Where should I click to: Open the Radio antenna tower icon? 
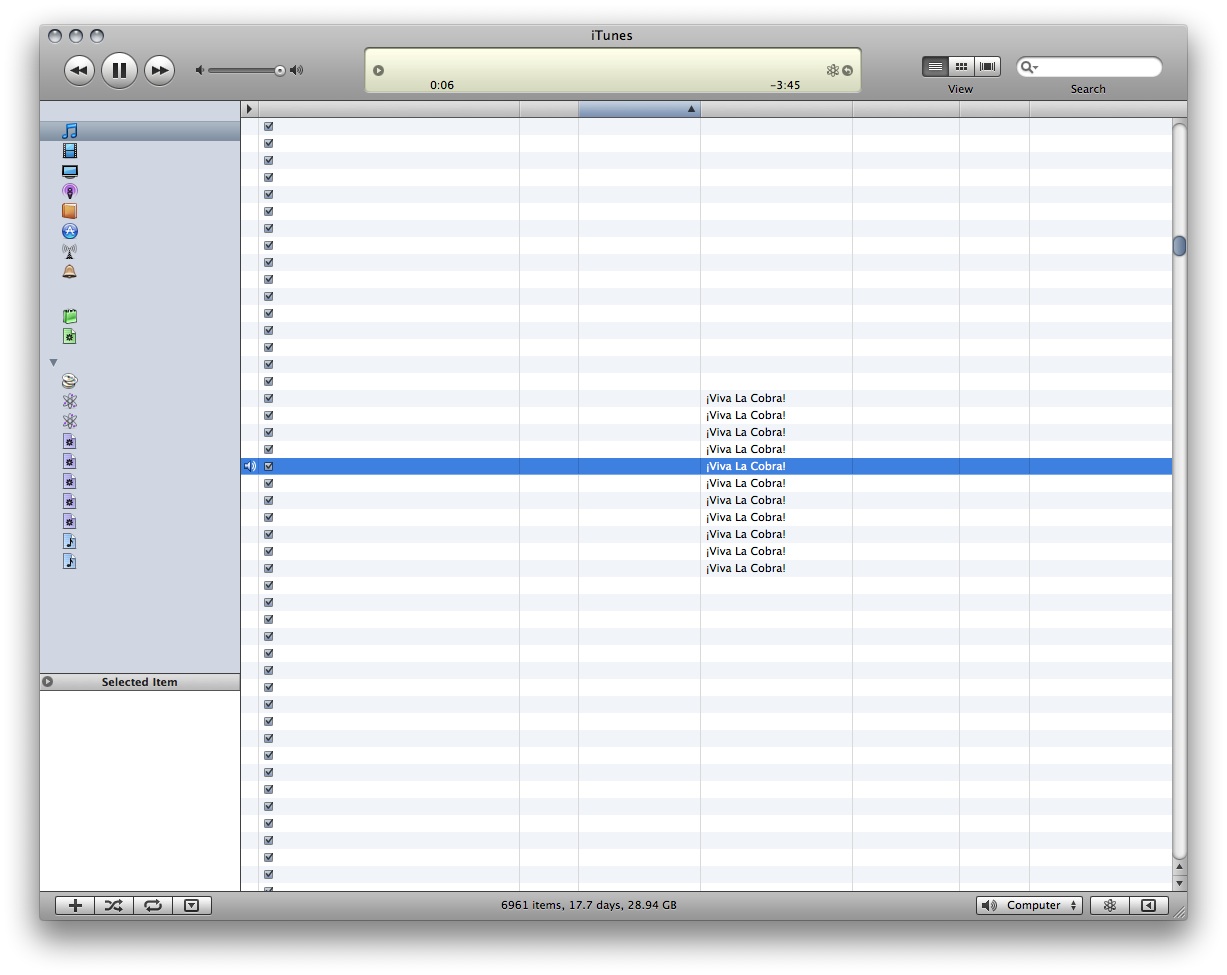[x=69, y=251]
